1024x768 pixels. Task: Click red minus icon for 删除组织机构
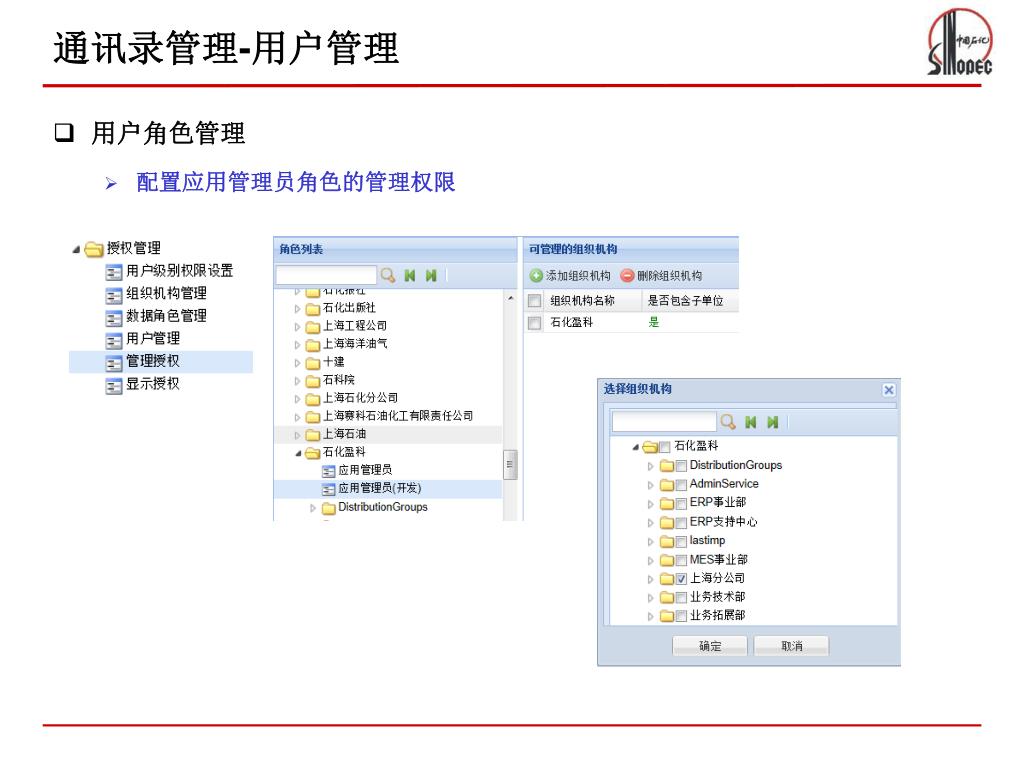point(628,276)
